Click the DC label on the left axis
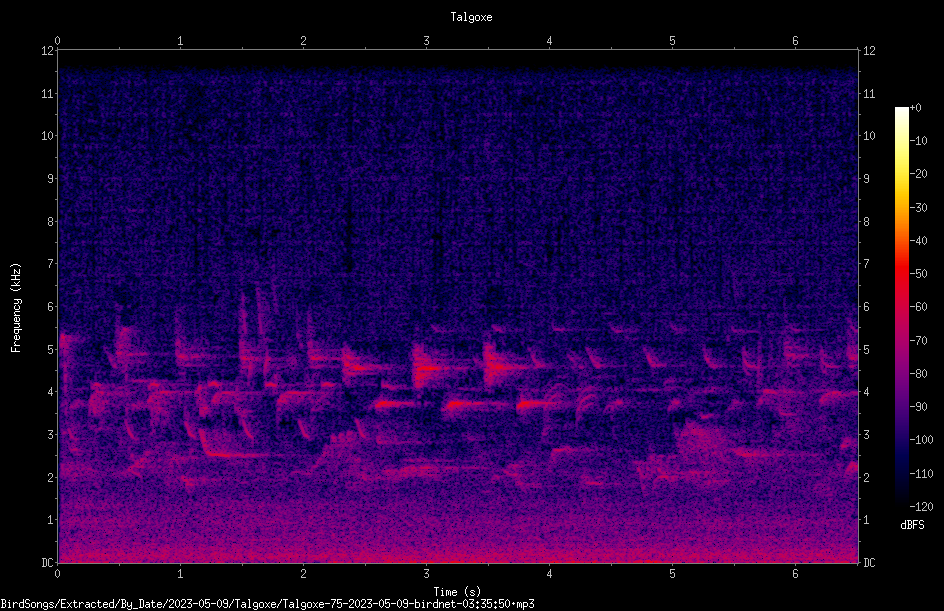 [x=47, y=563]
